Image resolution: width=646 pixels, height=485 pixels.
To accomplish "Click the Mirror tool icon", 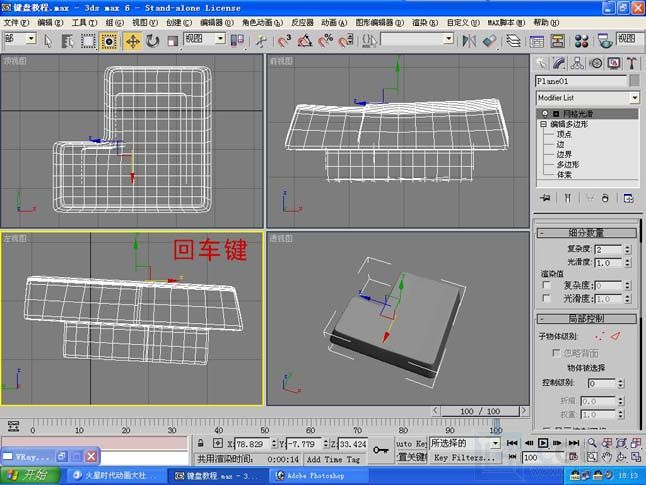I will (469, 41).
